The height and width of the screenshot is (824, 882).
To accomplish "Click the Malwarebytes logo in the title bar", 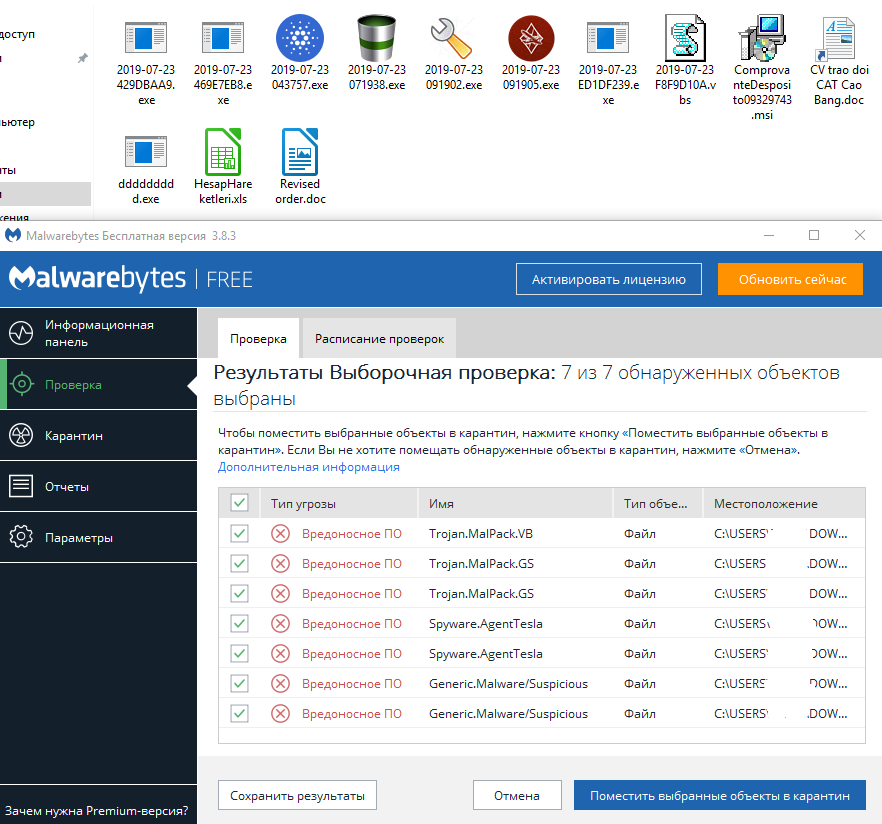I will 12,235.
